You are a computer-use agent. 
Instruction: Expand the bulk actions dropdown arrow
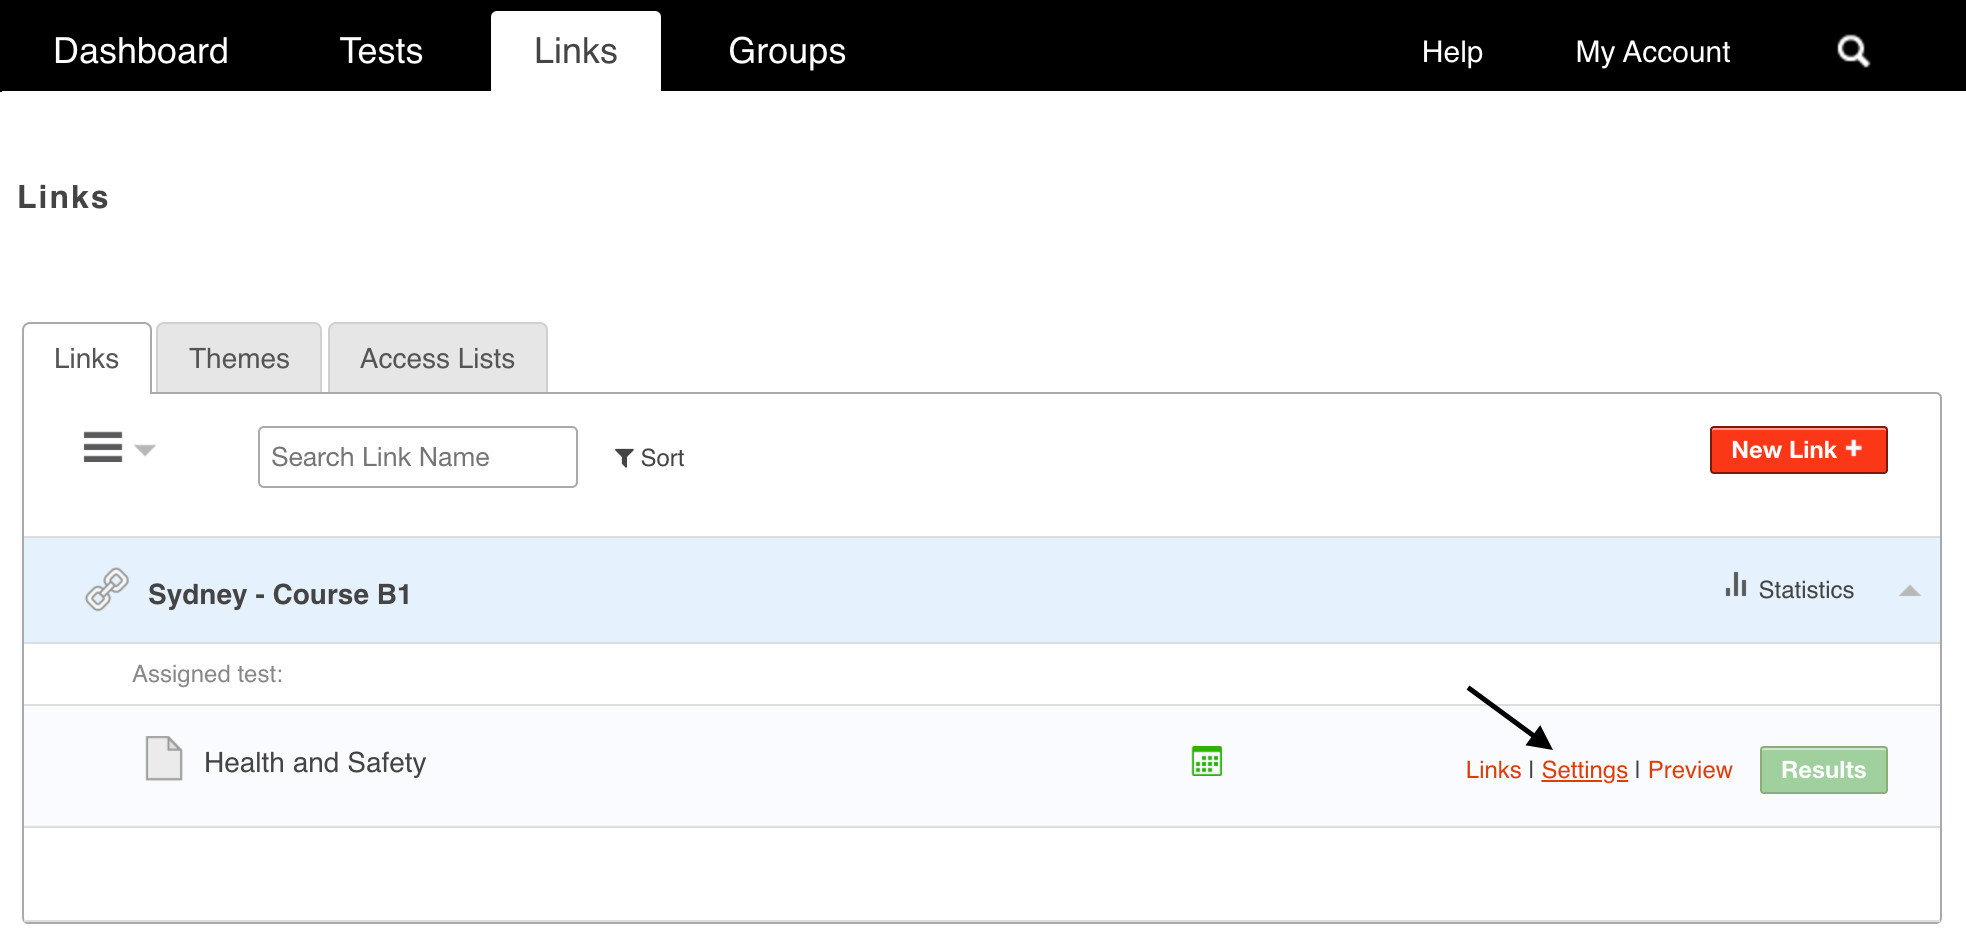click(145, 450)
